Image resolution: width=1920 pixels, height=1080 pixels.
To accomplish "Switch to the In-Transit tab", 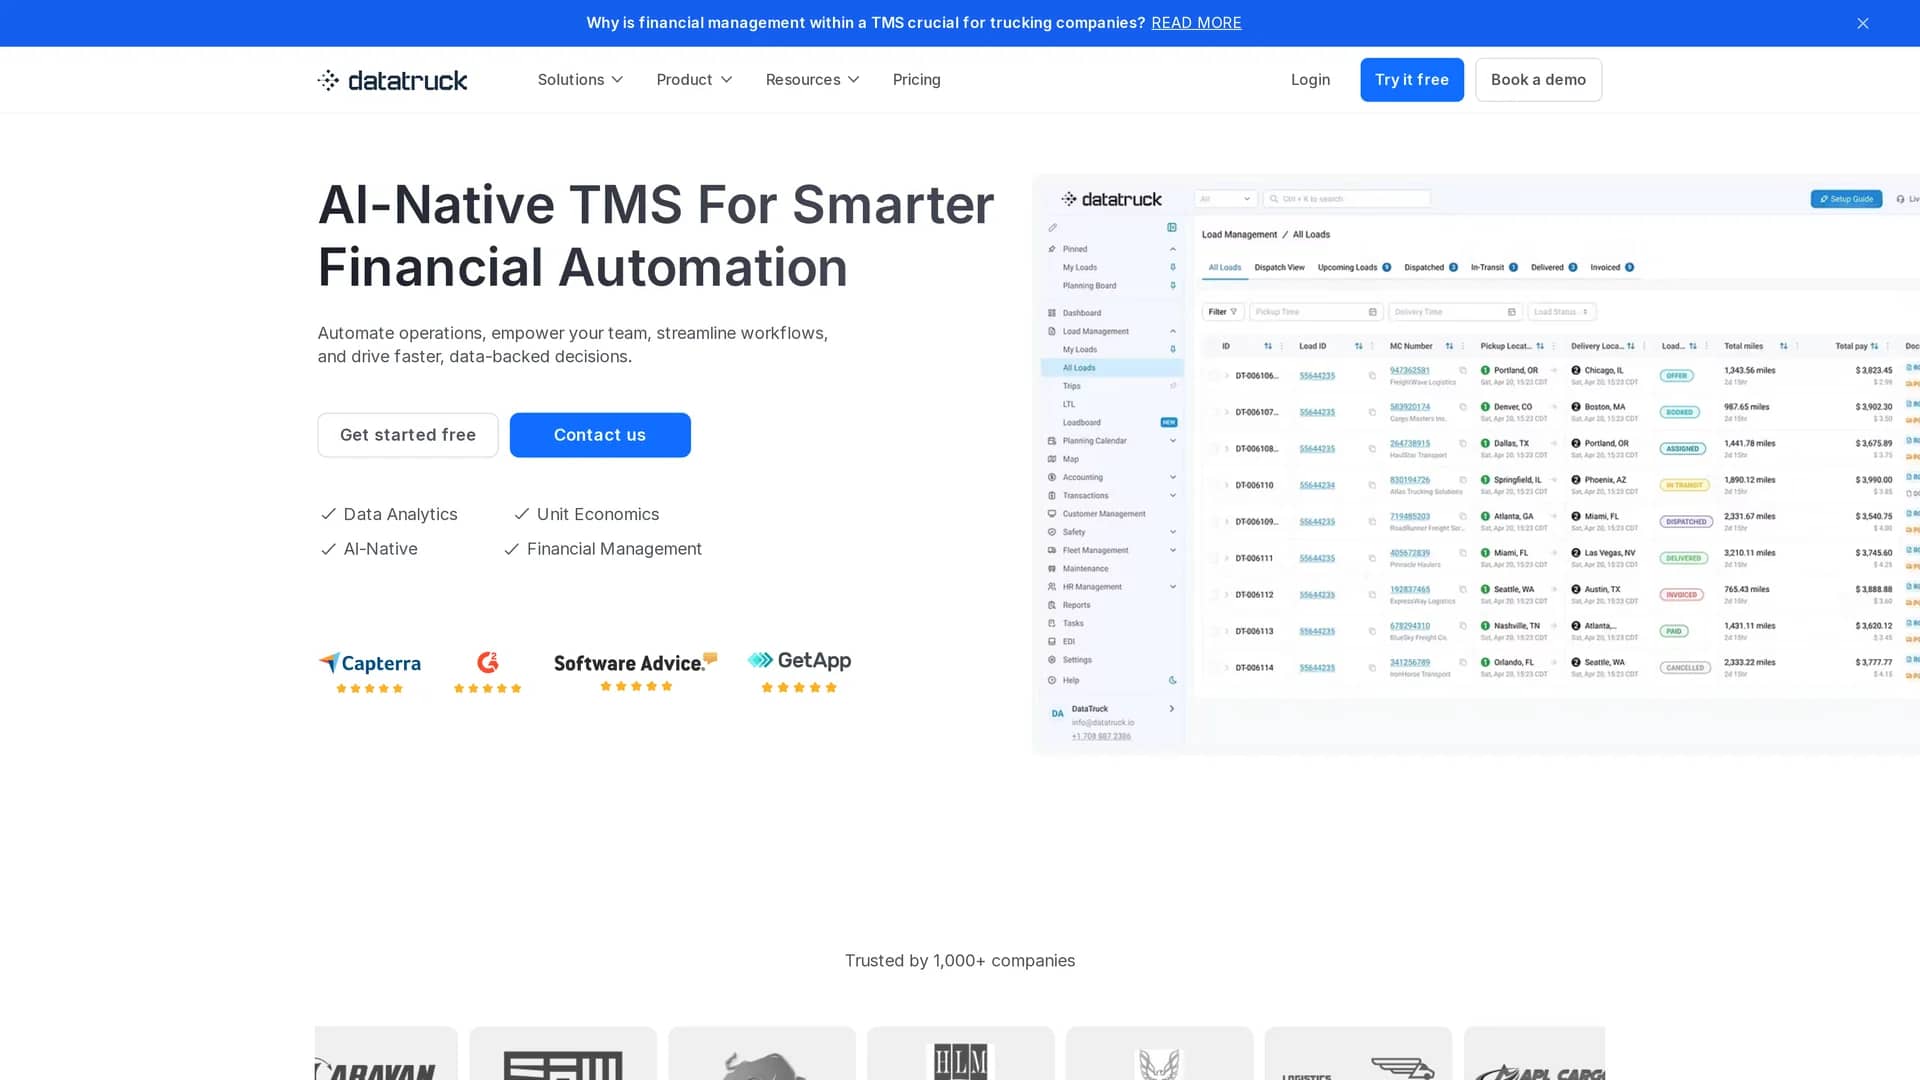I will point(1494,268).
